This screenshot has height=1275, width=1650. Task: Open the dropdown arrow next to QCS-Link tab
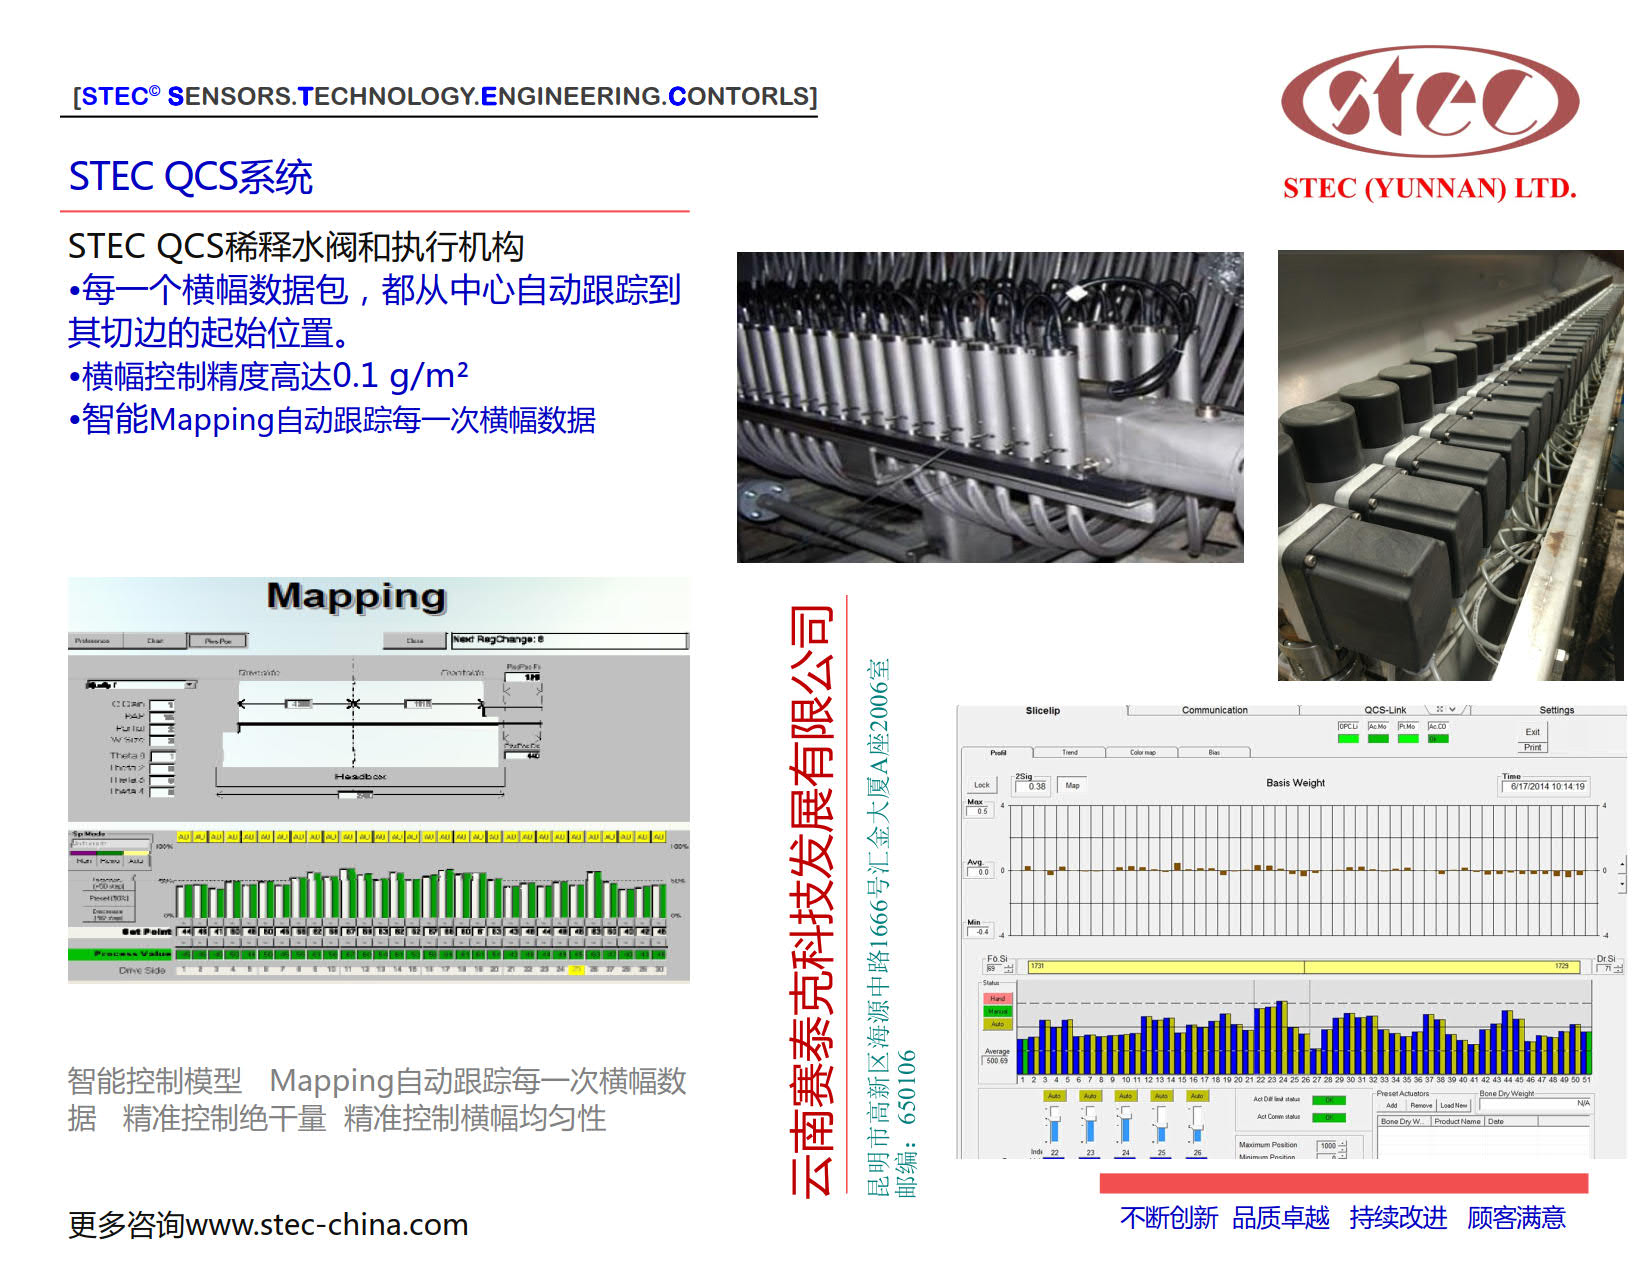[1452, 710]
